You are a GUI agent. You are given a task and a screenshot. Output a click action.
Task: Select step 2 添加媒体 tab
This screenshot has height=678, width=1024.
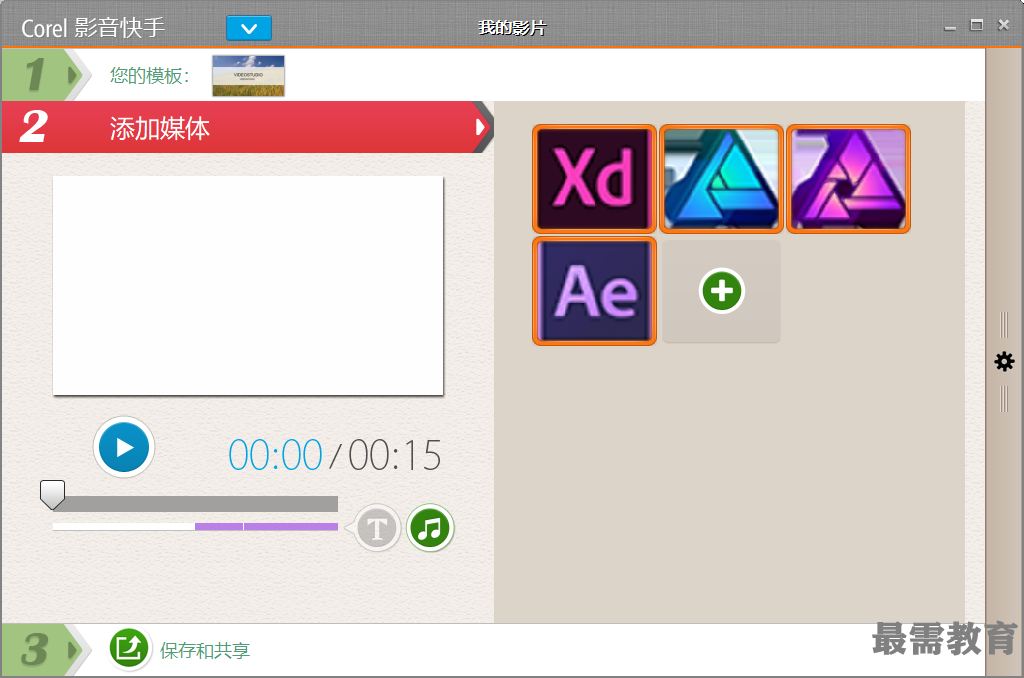click(x=247, y=127)
